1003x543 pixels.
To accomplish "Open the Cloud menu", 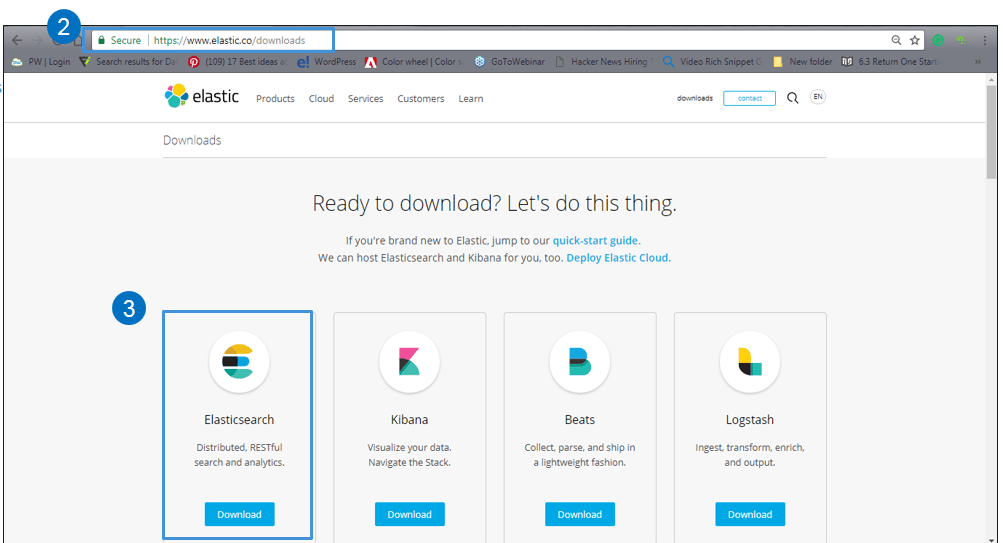I will 321,98.
